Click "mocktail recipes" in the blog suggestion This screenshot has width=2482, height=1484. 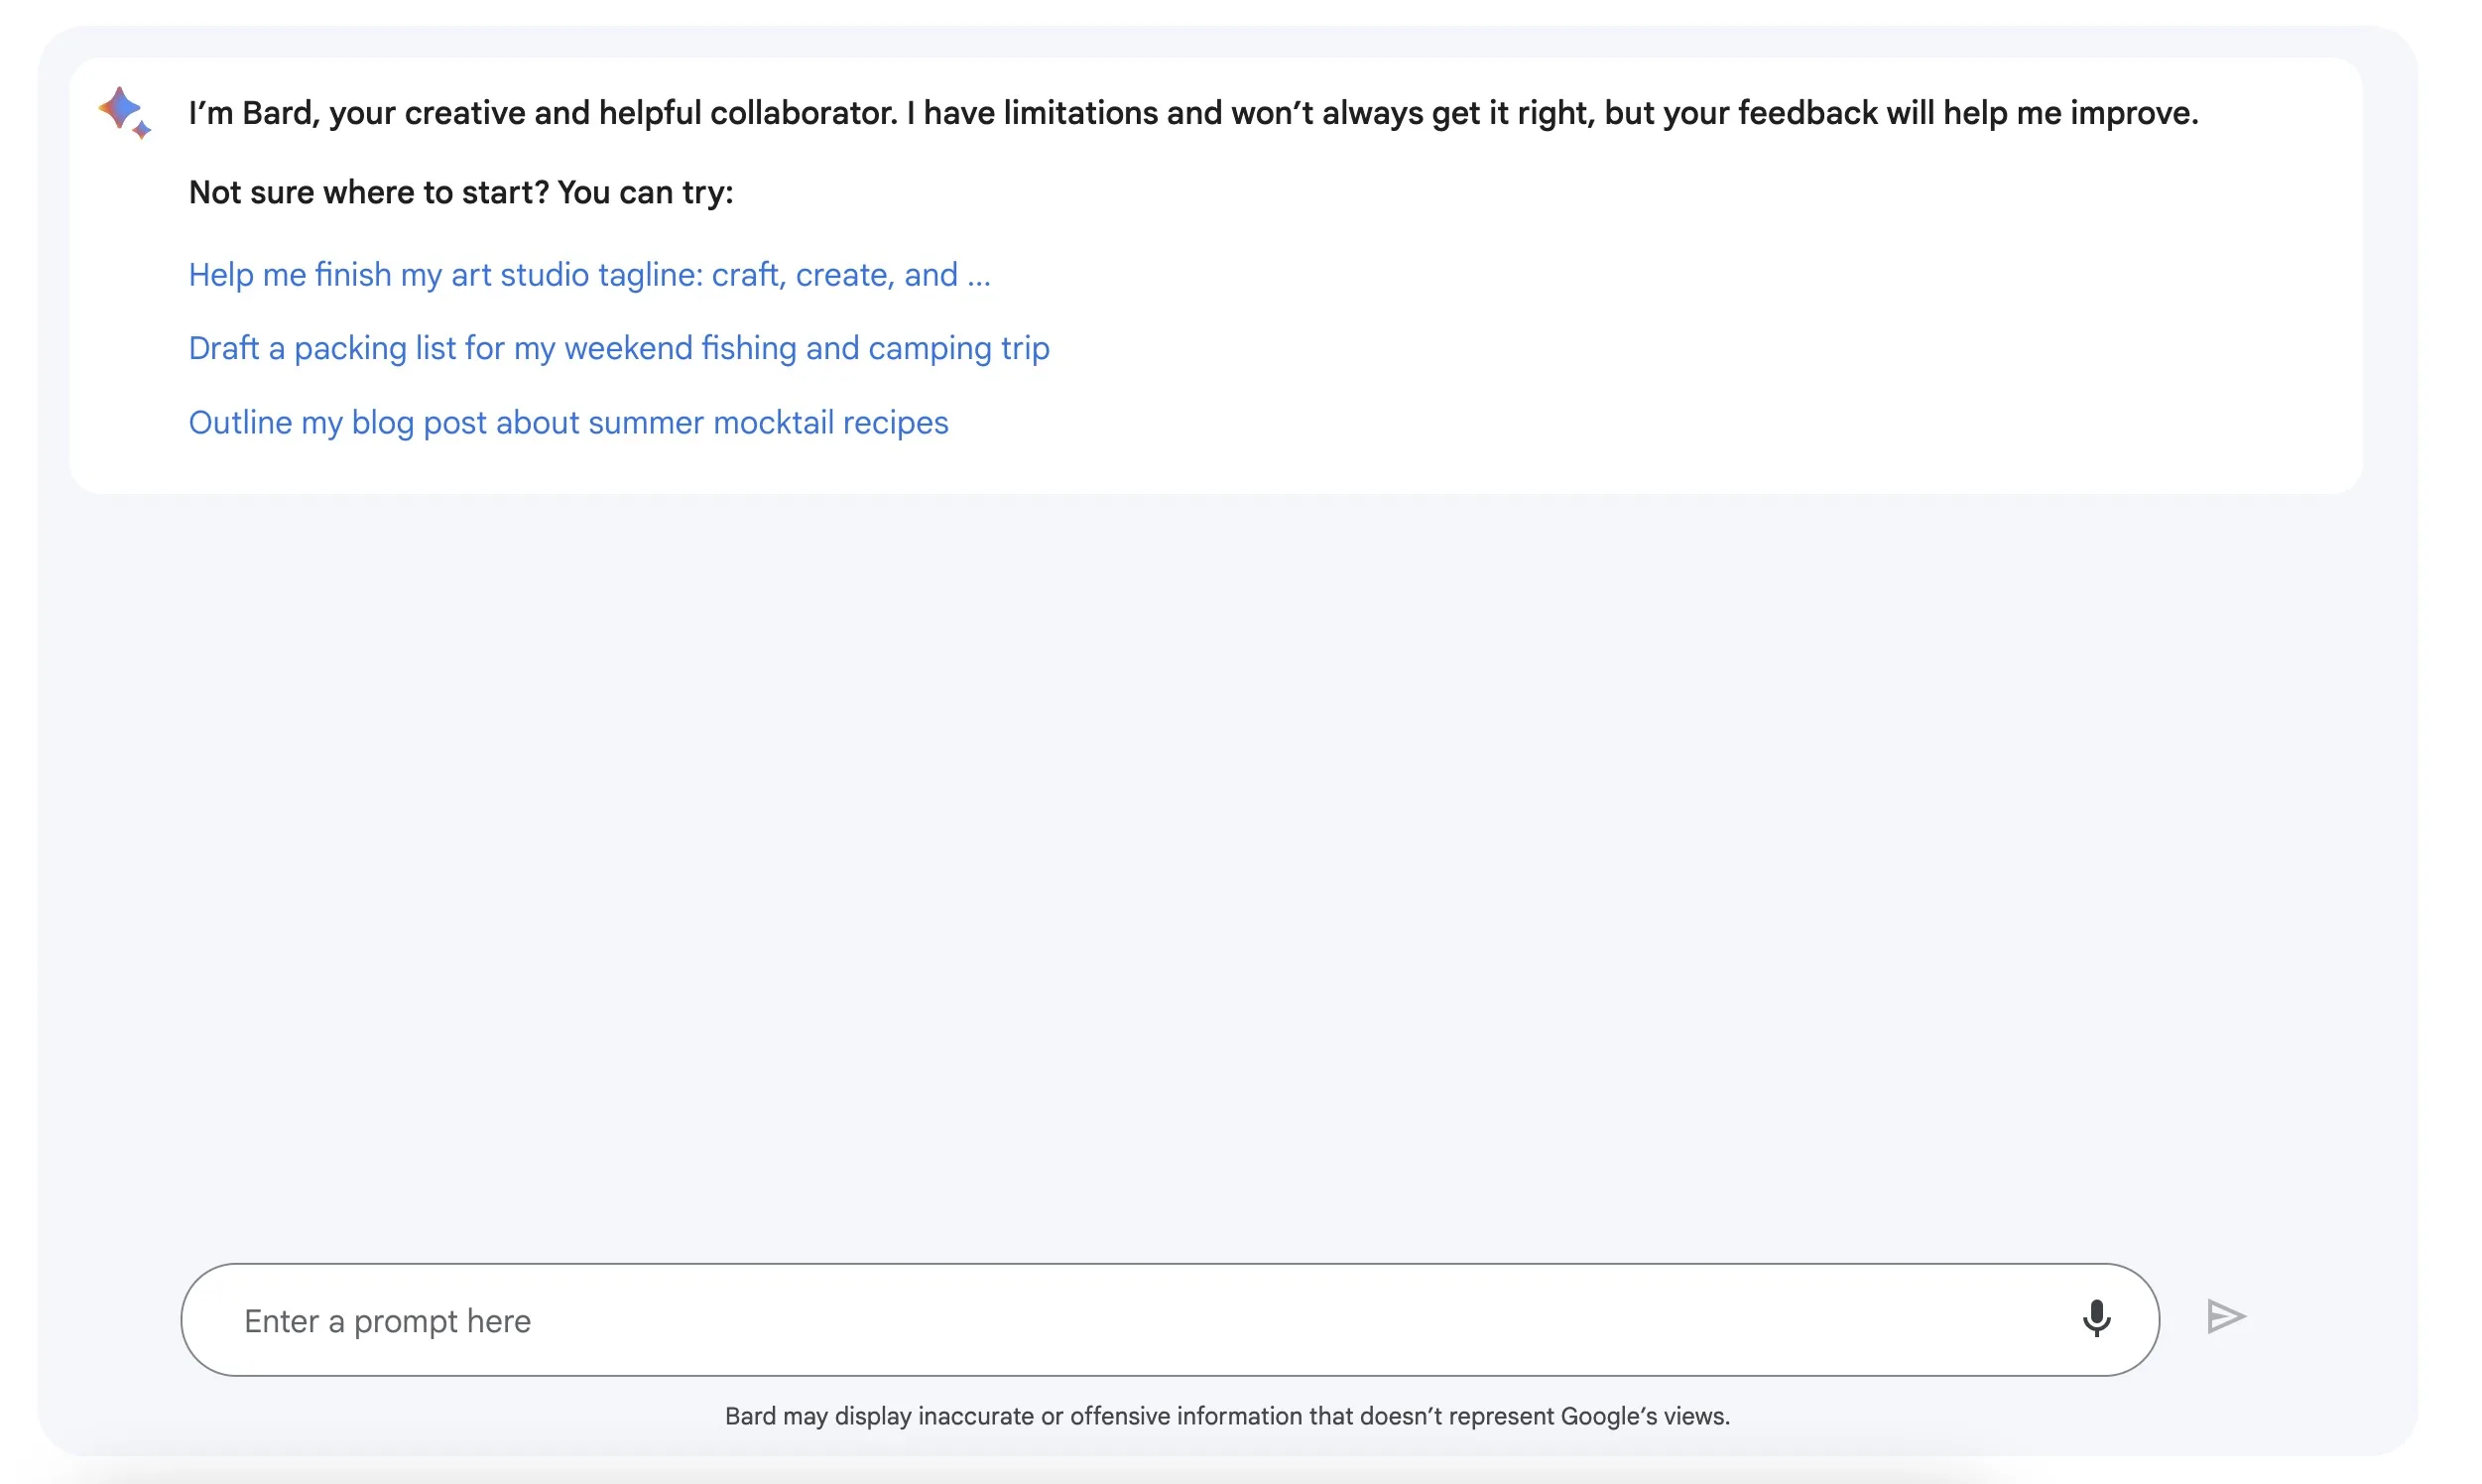click(x=830, y=422)
